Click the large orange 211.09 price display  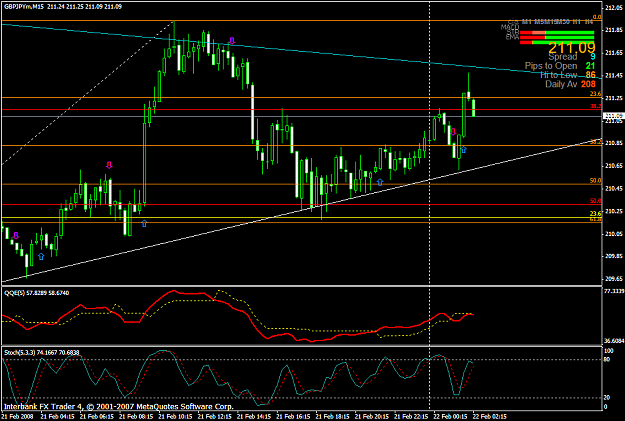pos(572,48)
